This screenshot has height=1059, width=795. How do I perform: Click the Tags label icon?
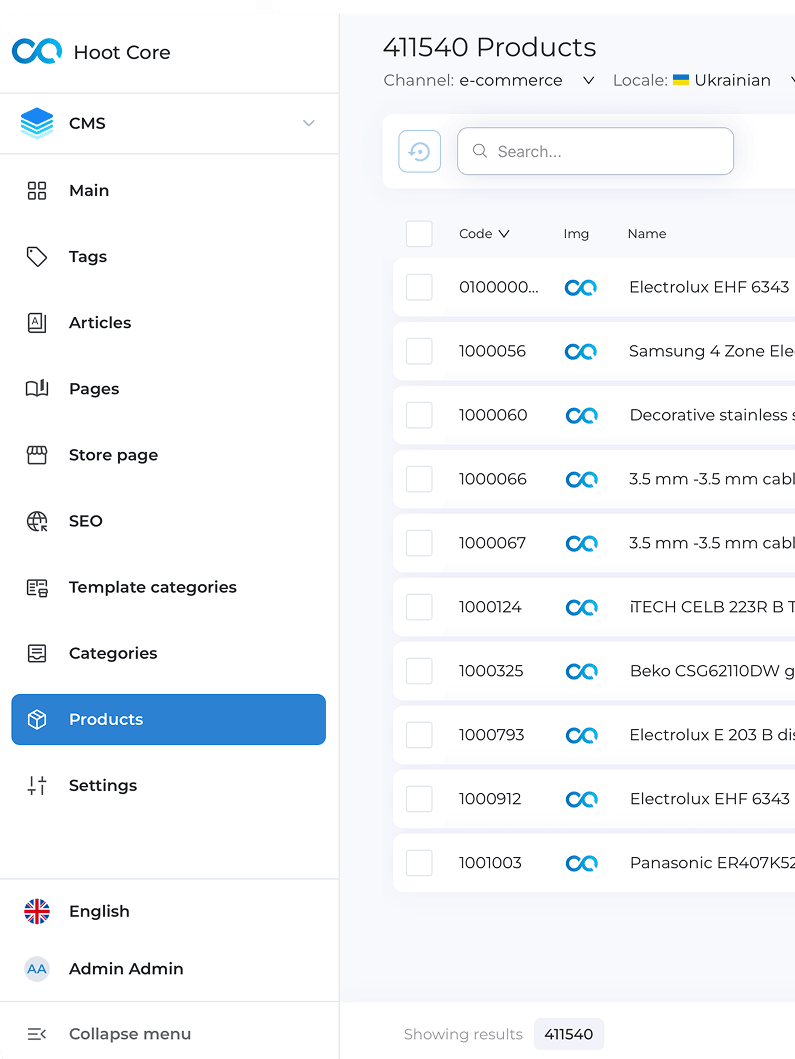pos(36,257)
